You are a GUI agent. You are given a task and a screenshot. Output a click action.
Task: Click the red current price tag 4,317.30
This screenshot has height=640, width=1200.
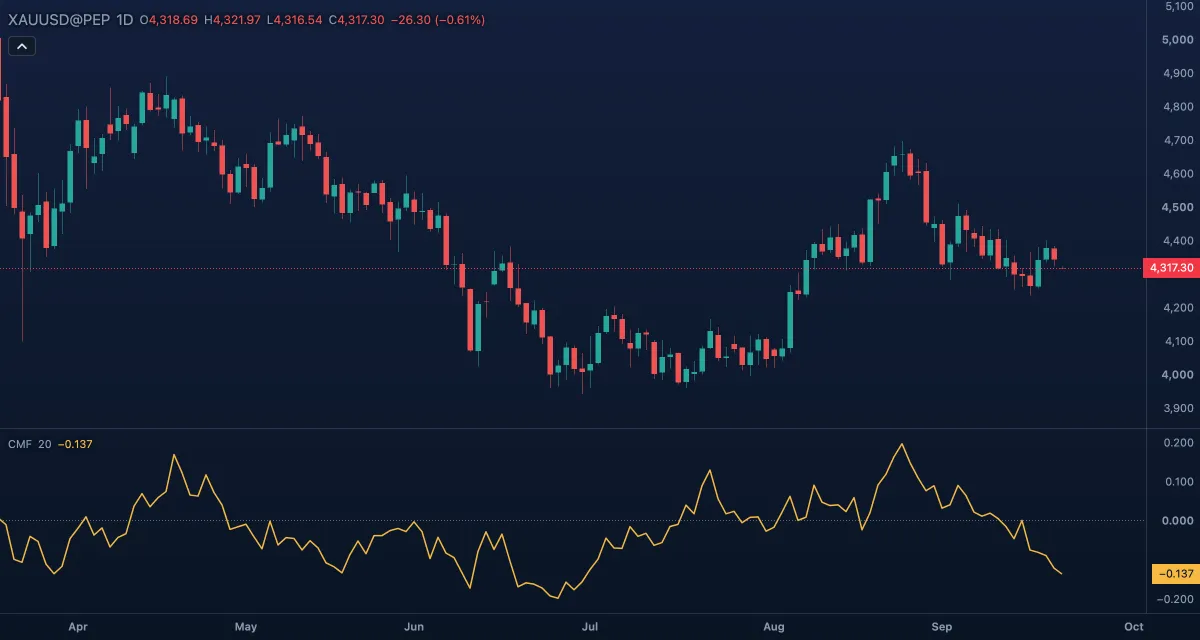point(1171,268)
